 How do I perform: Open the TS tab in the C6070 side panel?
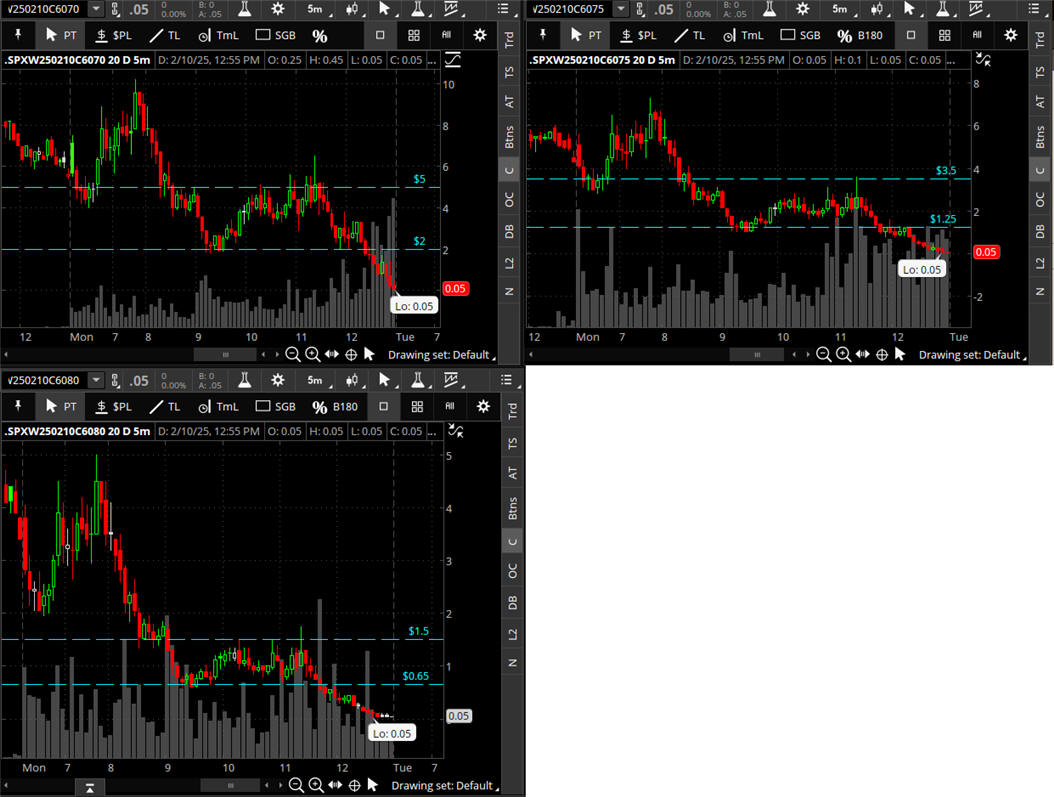[x=510, y=71]
